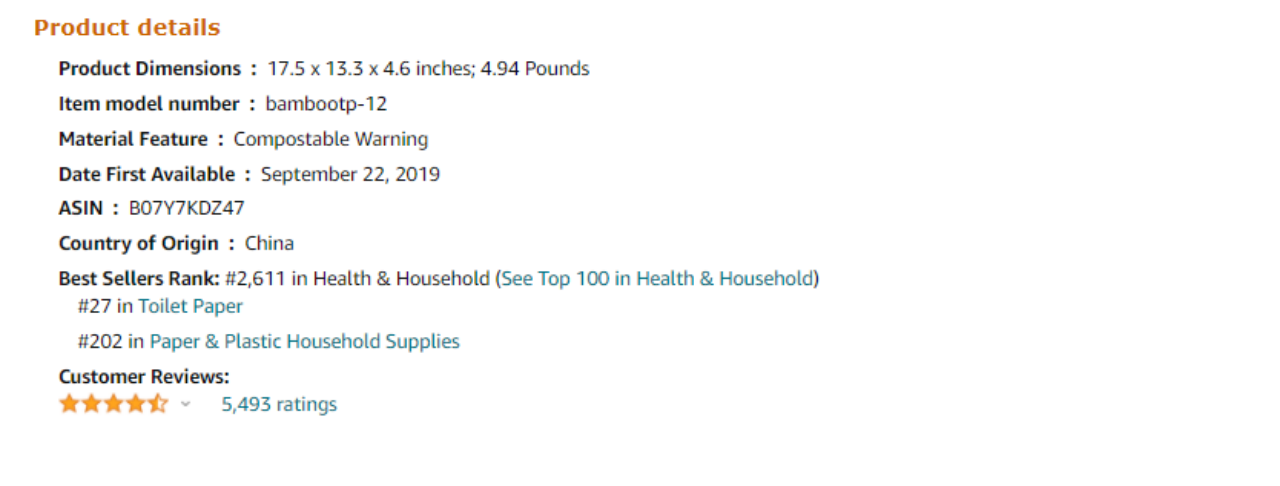The width and height of the screenshot is (1280, 486).
Task: Click the half-filled fifth rating star
Action: tap(159, 404)
